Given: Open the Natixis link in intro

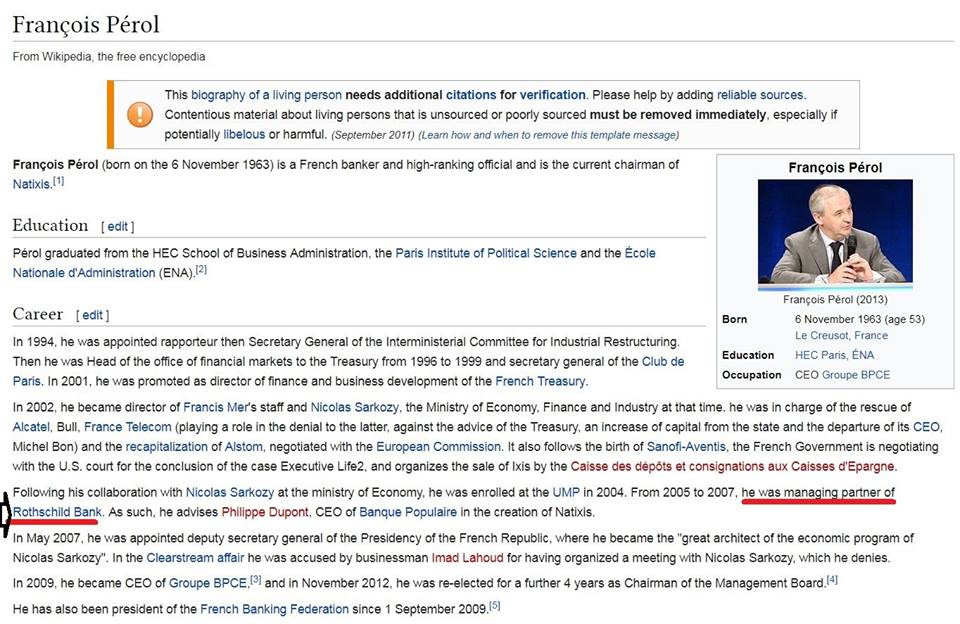Looking at the screenshot, I should point(32,184).
